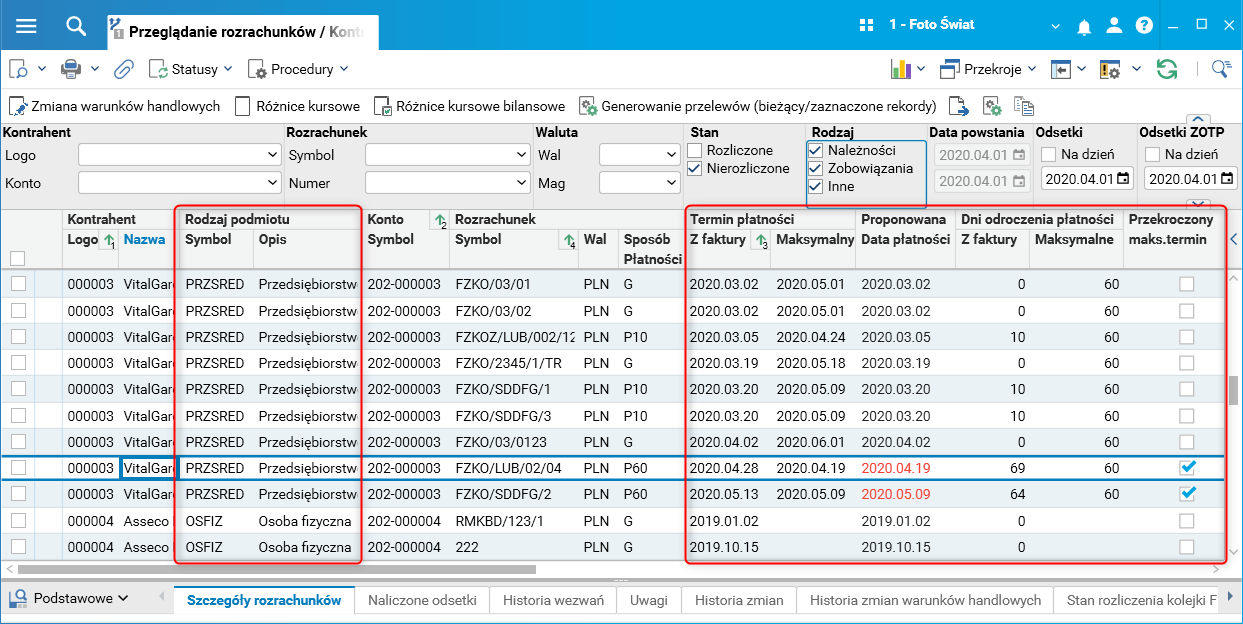Toggle Przekroczony checkbox for FZKO/LUB/02/04 row

coord(1187,467)
